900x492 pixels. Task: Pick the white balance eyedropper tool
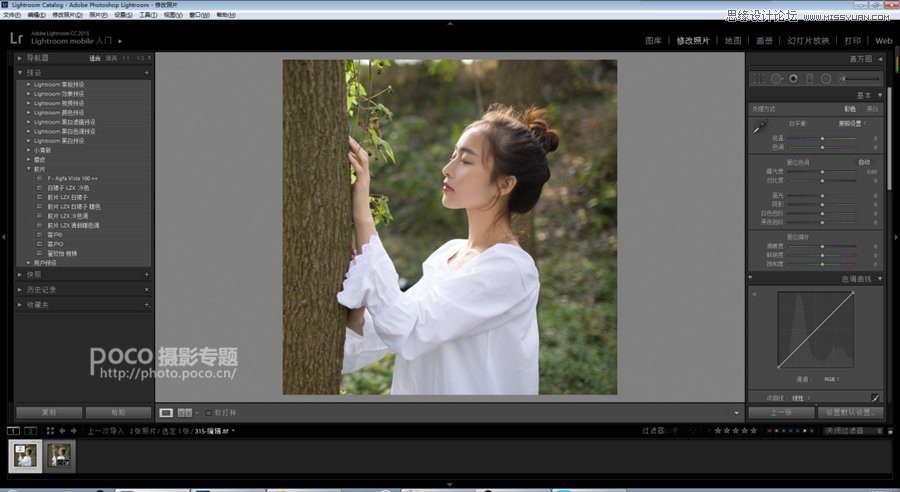(x=760, y=127)
